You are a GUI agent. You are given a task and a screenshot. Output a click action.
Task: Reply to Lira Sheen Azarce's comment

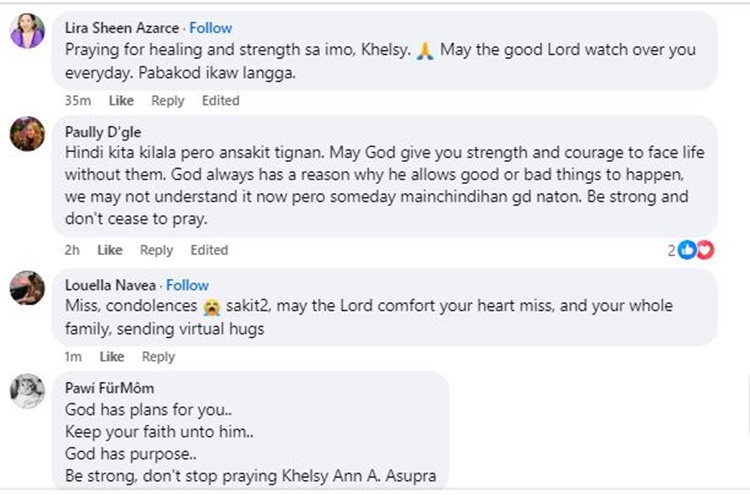coord(168,101)
